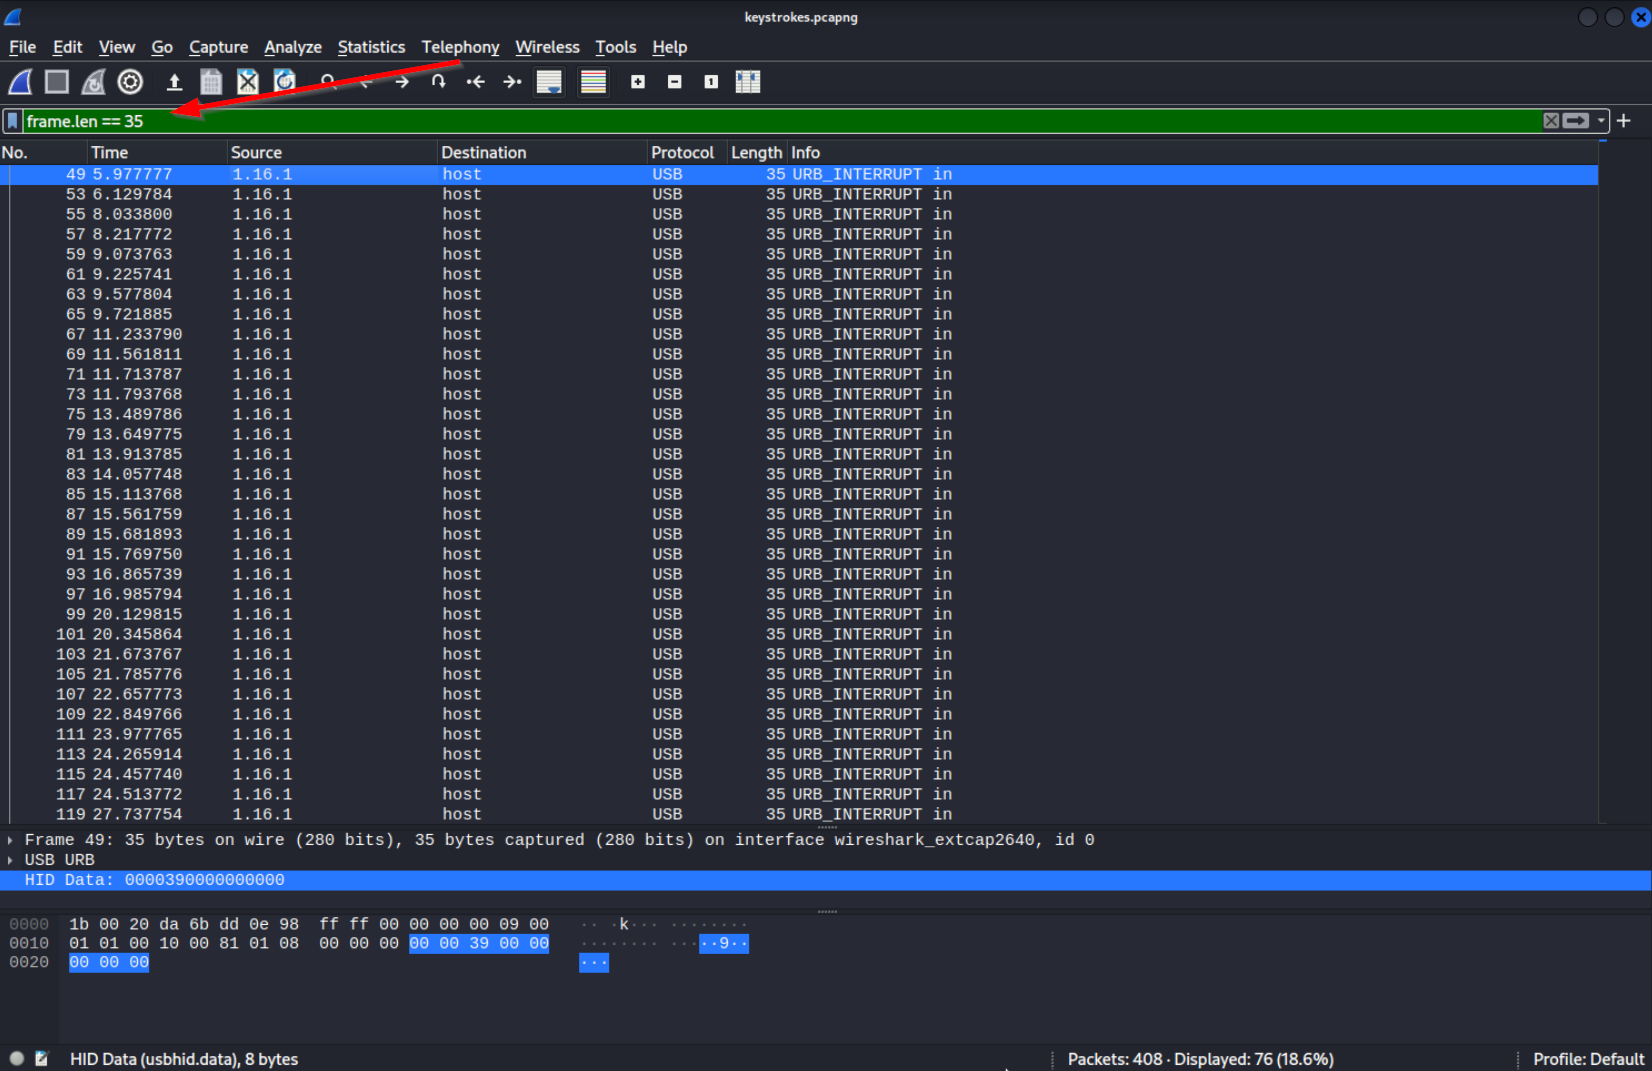Click the 39 byte in the hex pane
This screenshot has width=1652, height=1071.
(x=479, y=943)
